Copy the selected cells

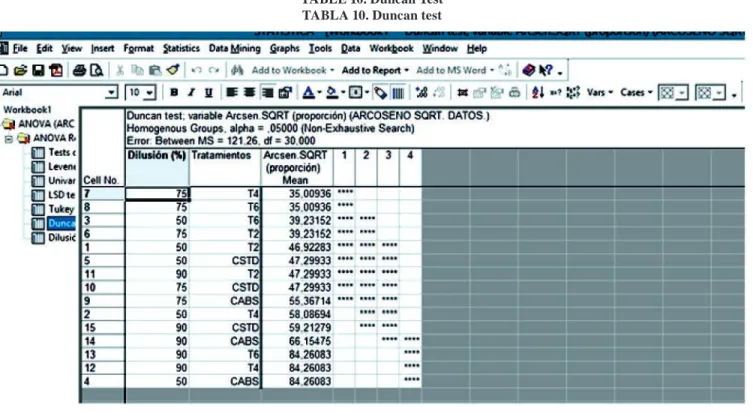(x=137, y=71)
